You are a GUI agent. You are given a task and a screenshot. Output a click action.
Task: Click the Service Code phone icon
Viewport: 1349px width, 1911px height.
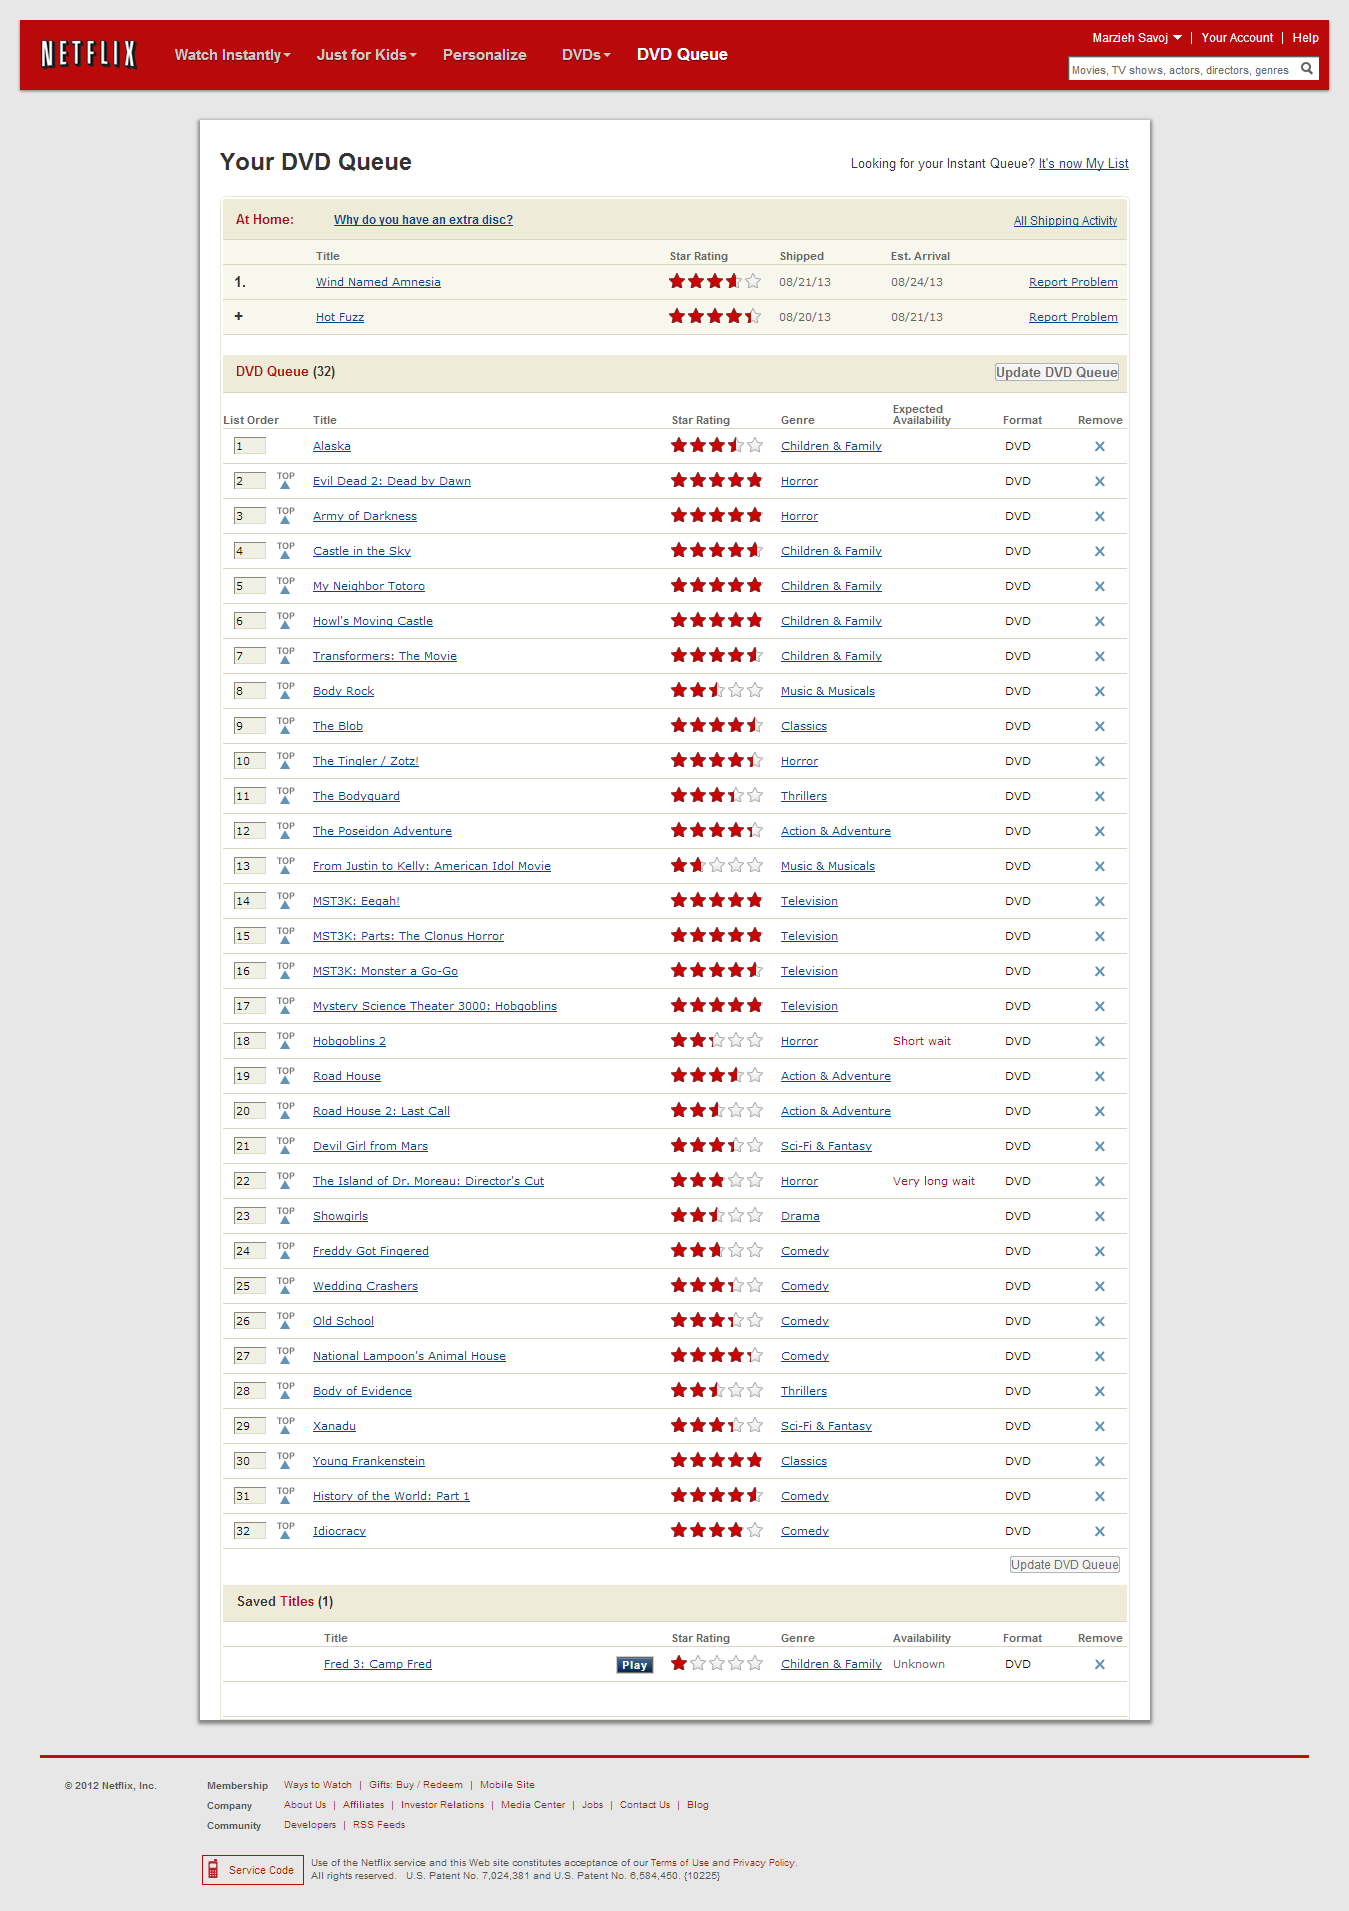point(213,1869)
